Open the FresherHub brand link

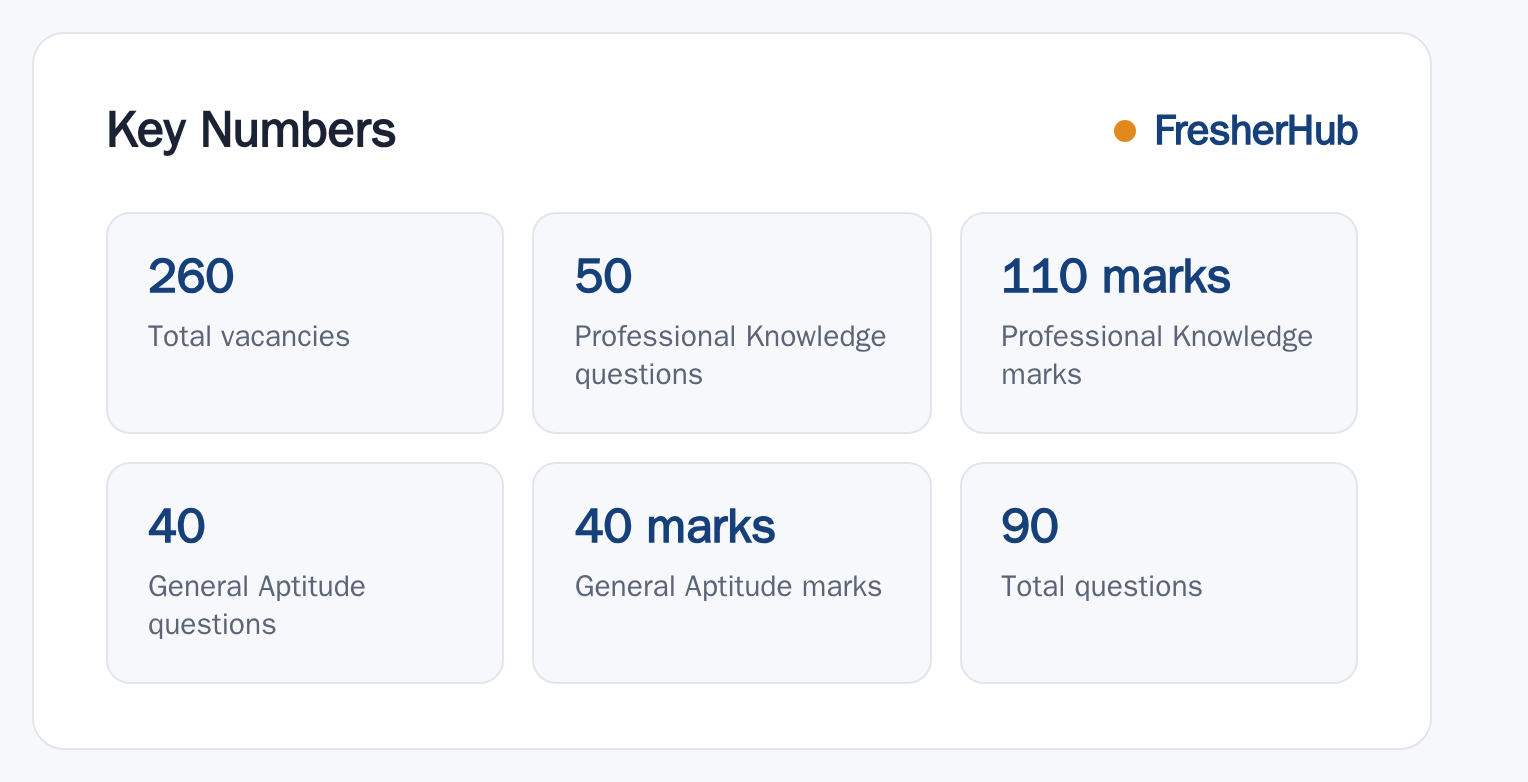(1256, 131)
